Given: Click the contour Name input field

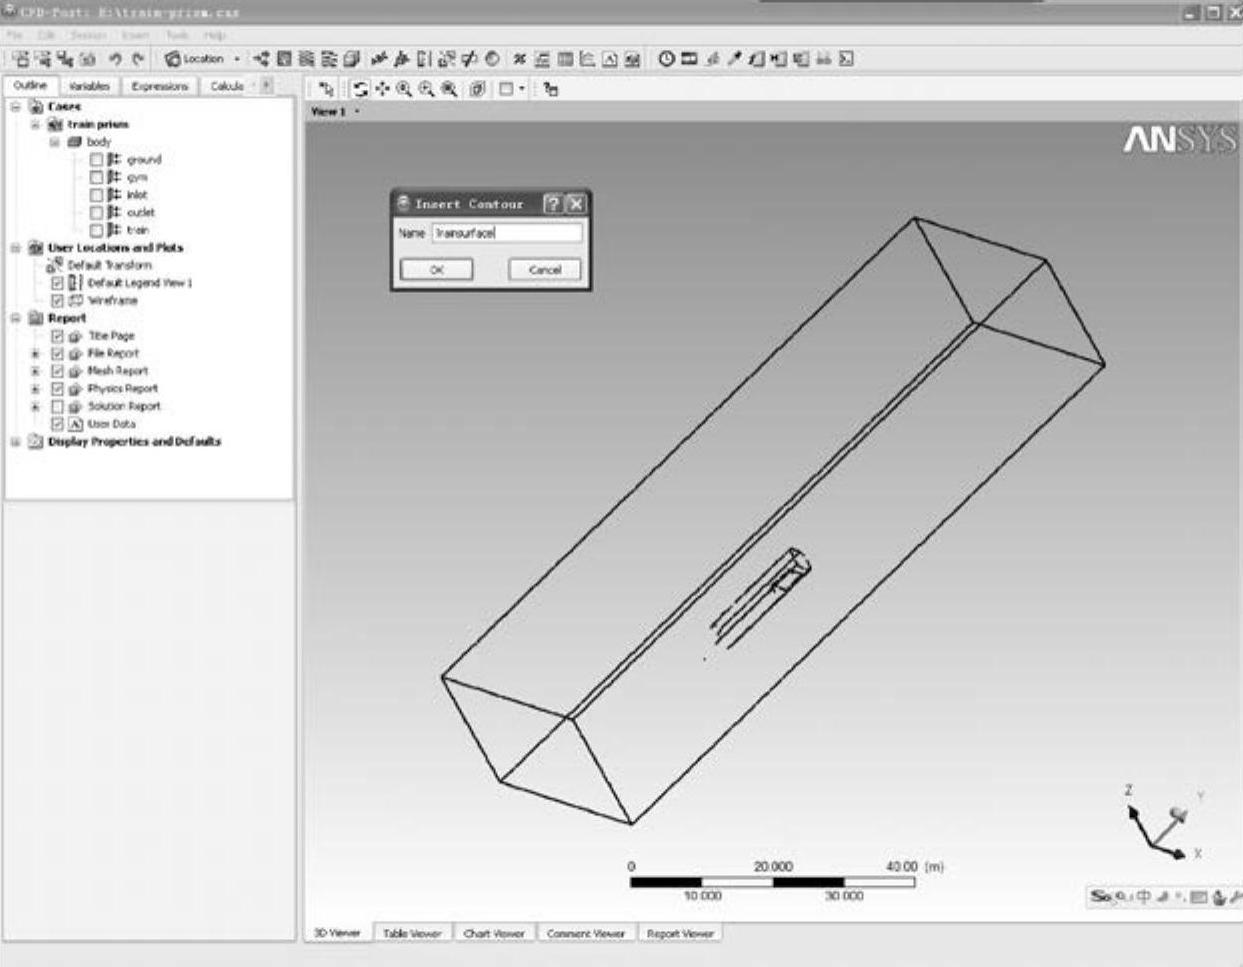Looking at the screenshot, I should coord(507,233).
